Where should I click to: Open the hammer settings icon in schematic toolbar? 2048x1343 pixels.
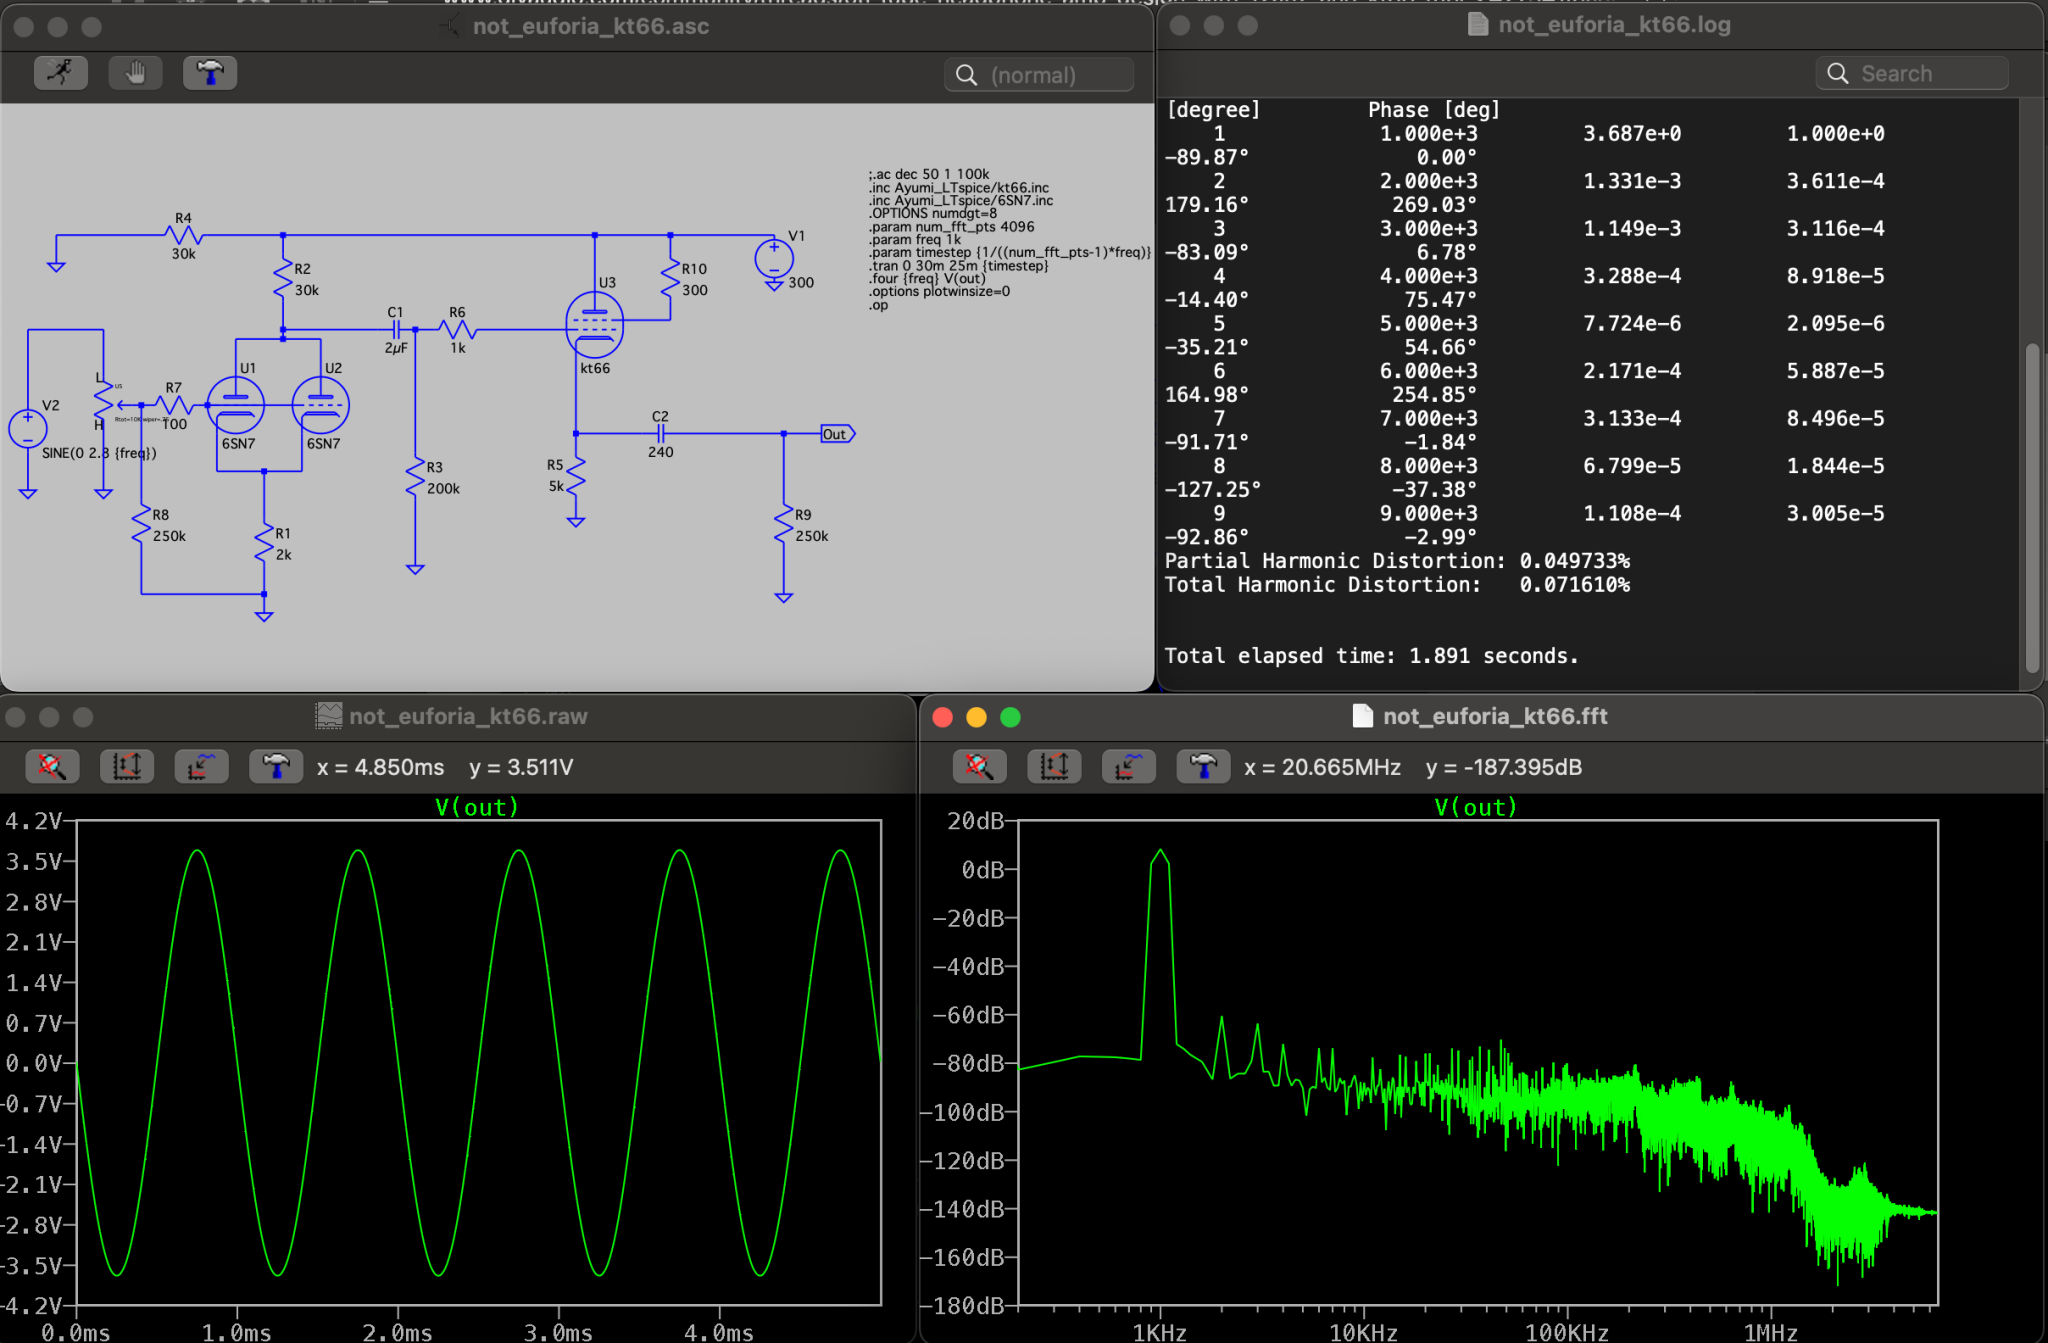pos(210,73)
